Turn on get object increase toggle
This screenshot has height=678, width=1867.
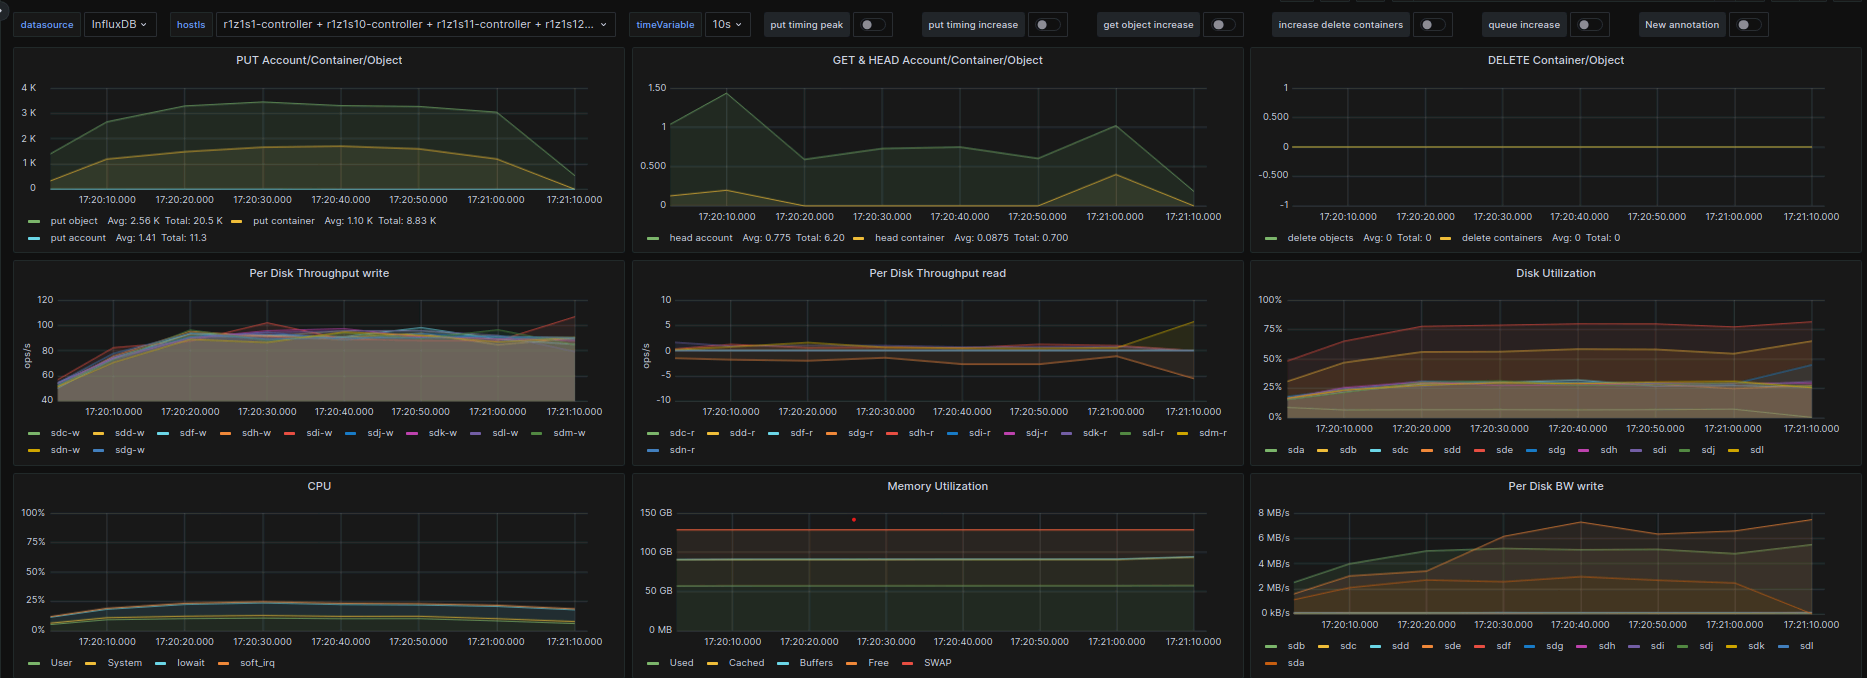tap(1223, 25)
